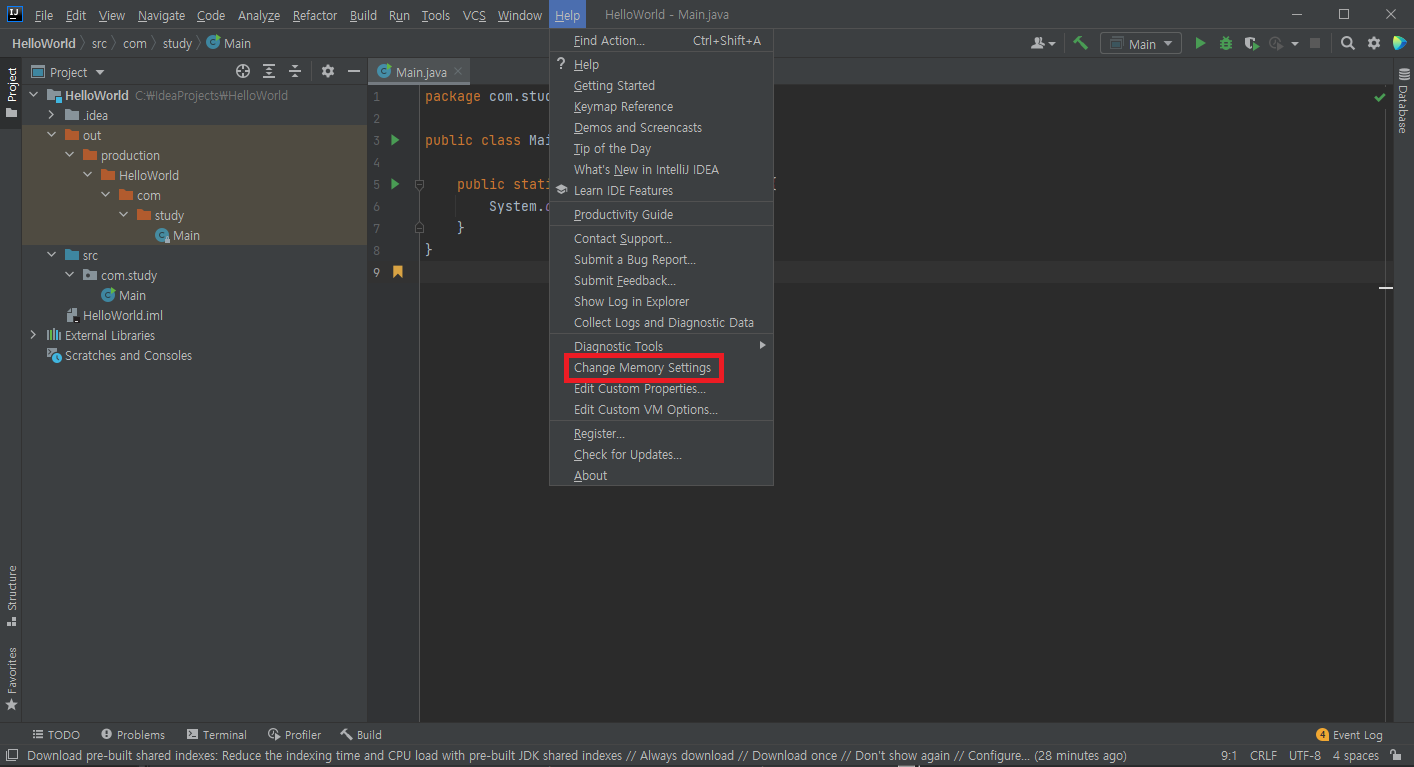The image size is (1414, 767).
Task: Click UTF-8 encoding in status bar
Action: [1304, 755]
